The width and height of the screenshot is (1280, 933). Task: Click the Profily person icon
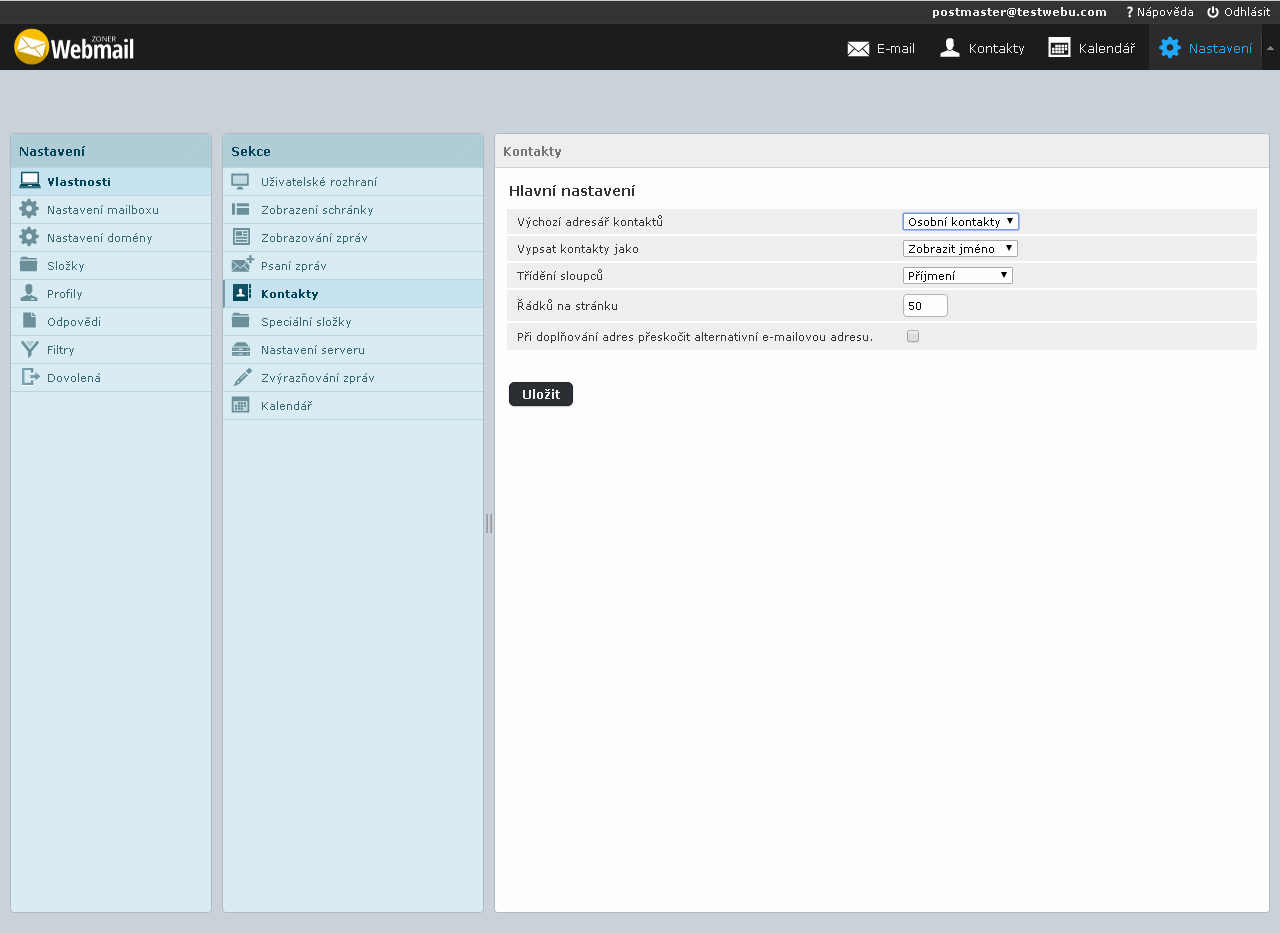point(29,294)
